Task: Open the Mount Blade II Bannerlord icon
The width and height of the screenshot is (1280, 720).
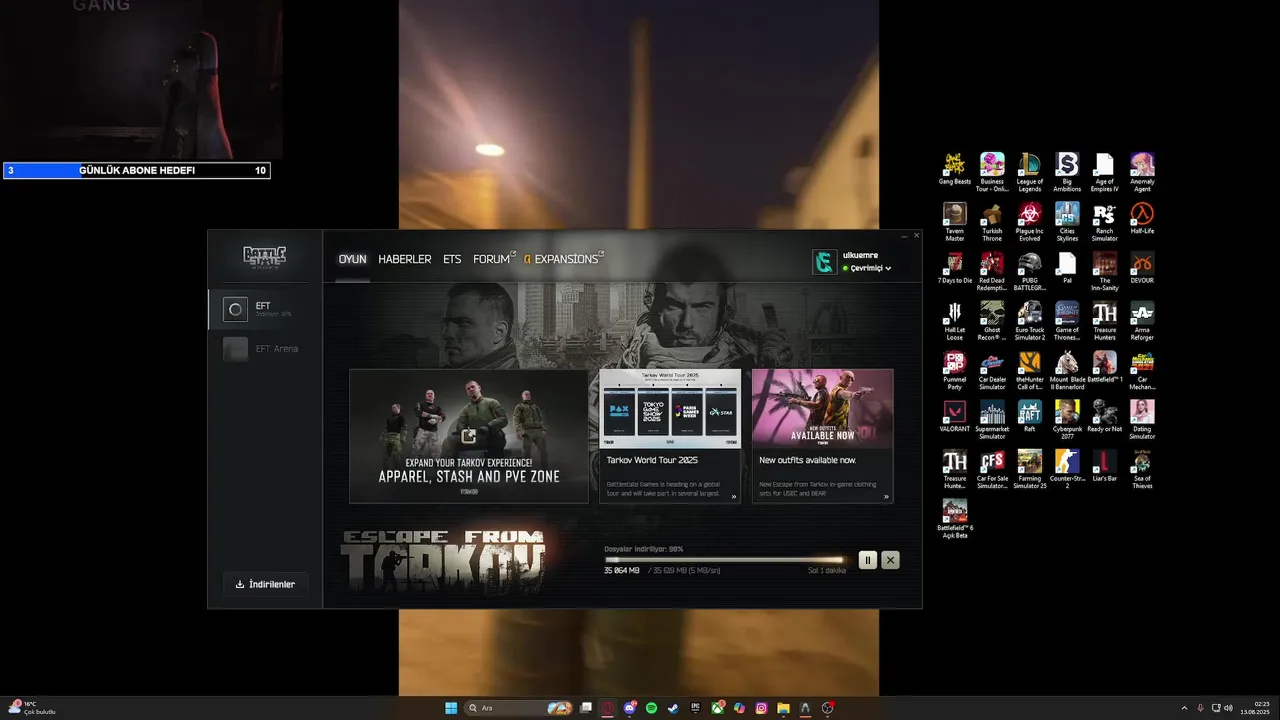Action: click(x=1067, y=370)
